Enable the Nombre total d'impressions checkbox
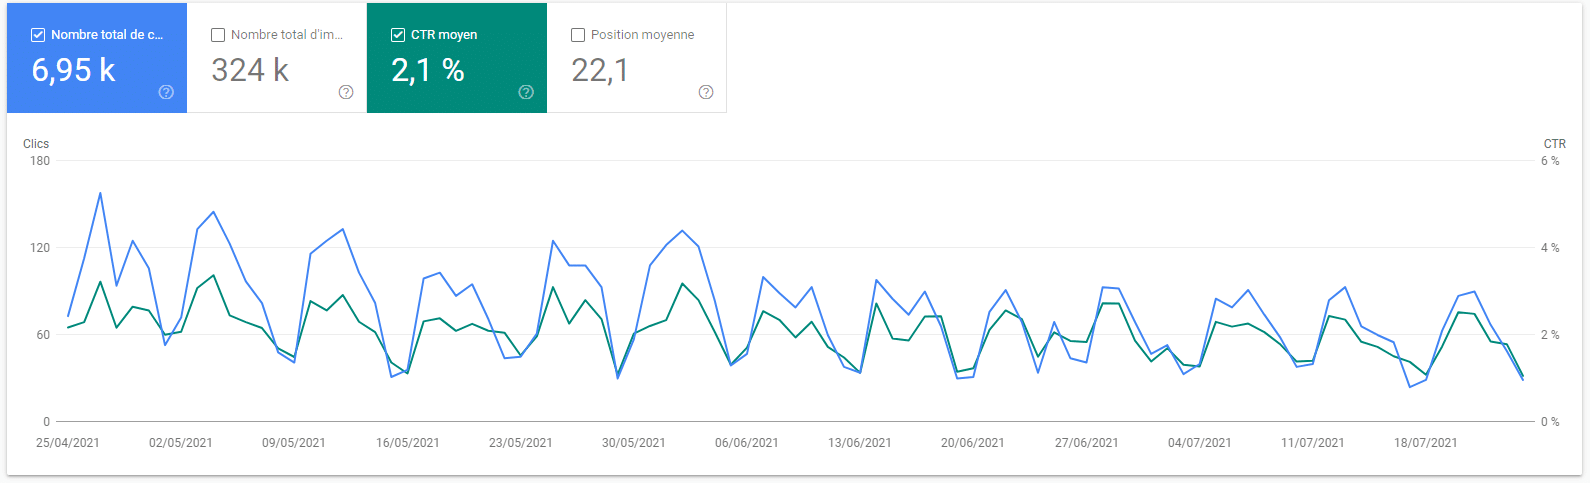Screen dimensions: 1590x483 pyautogui.click(x=218, y=35)
